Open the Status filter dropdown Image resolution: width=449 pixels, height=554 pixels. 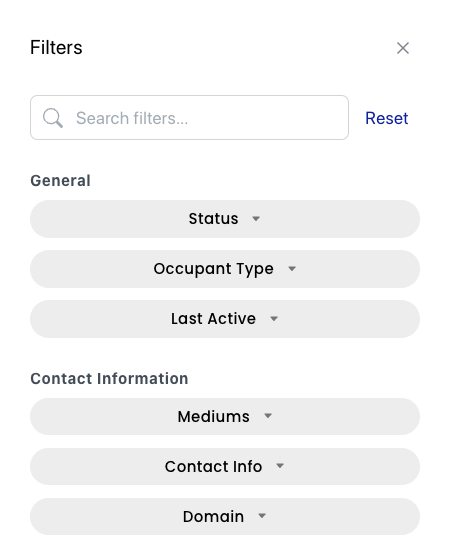click(225, 219)
